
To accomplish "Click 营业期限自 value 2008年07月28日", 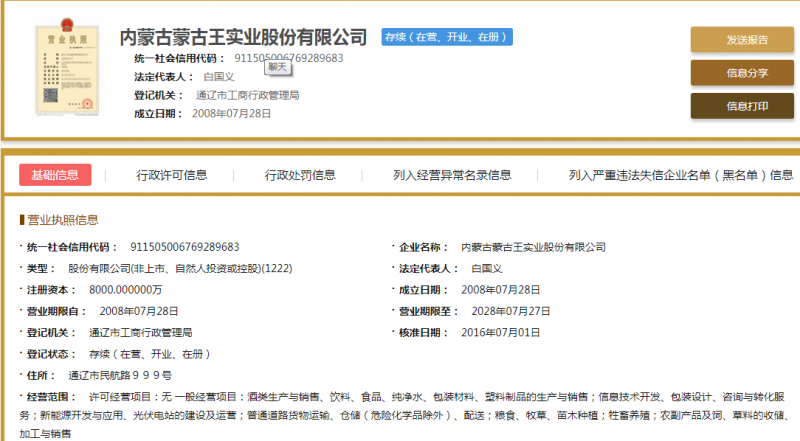I will click(x=139, y=311).
